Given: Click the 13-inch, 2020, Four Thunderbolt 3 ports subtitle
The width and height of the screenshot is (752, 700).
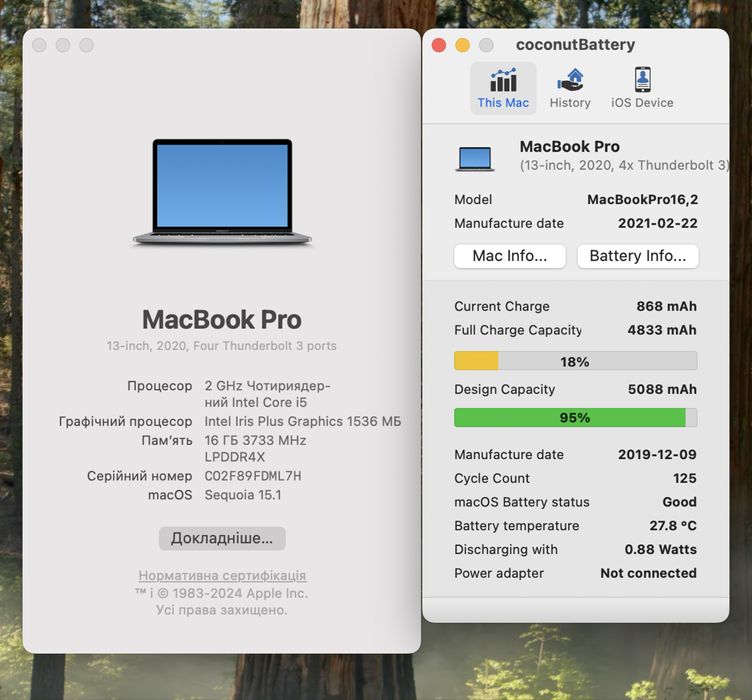Looking at the screenshot, I should (222, 346).
